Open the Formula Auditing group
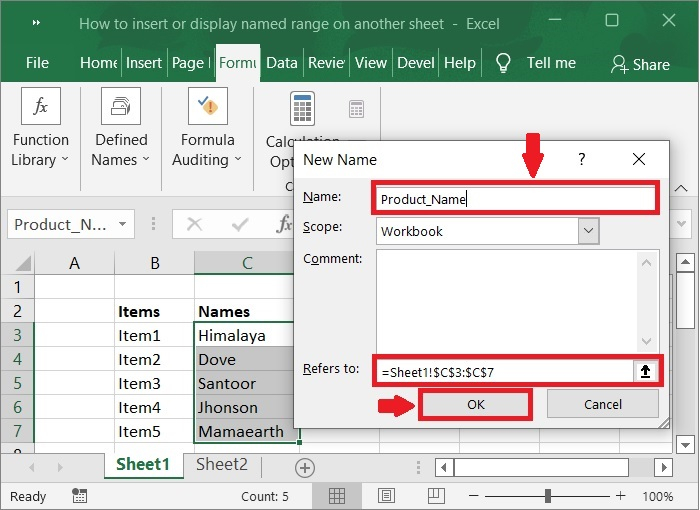700x510 pixels. tap(208, 129)
